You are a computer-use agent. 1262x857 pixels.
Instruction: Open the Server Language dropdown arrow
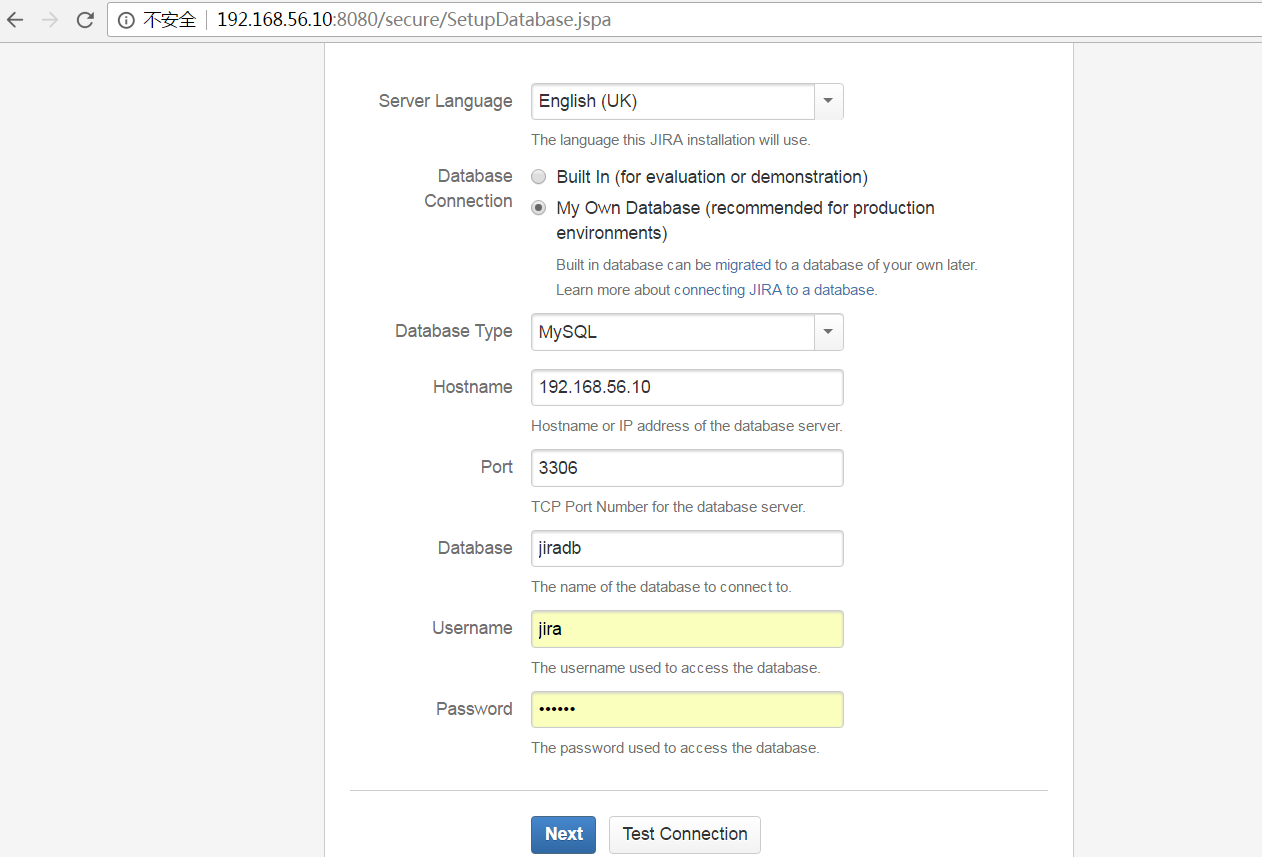pyautogui.click(x=828, y=101)
